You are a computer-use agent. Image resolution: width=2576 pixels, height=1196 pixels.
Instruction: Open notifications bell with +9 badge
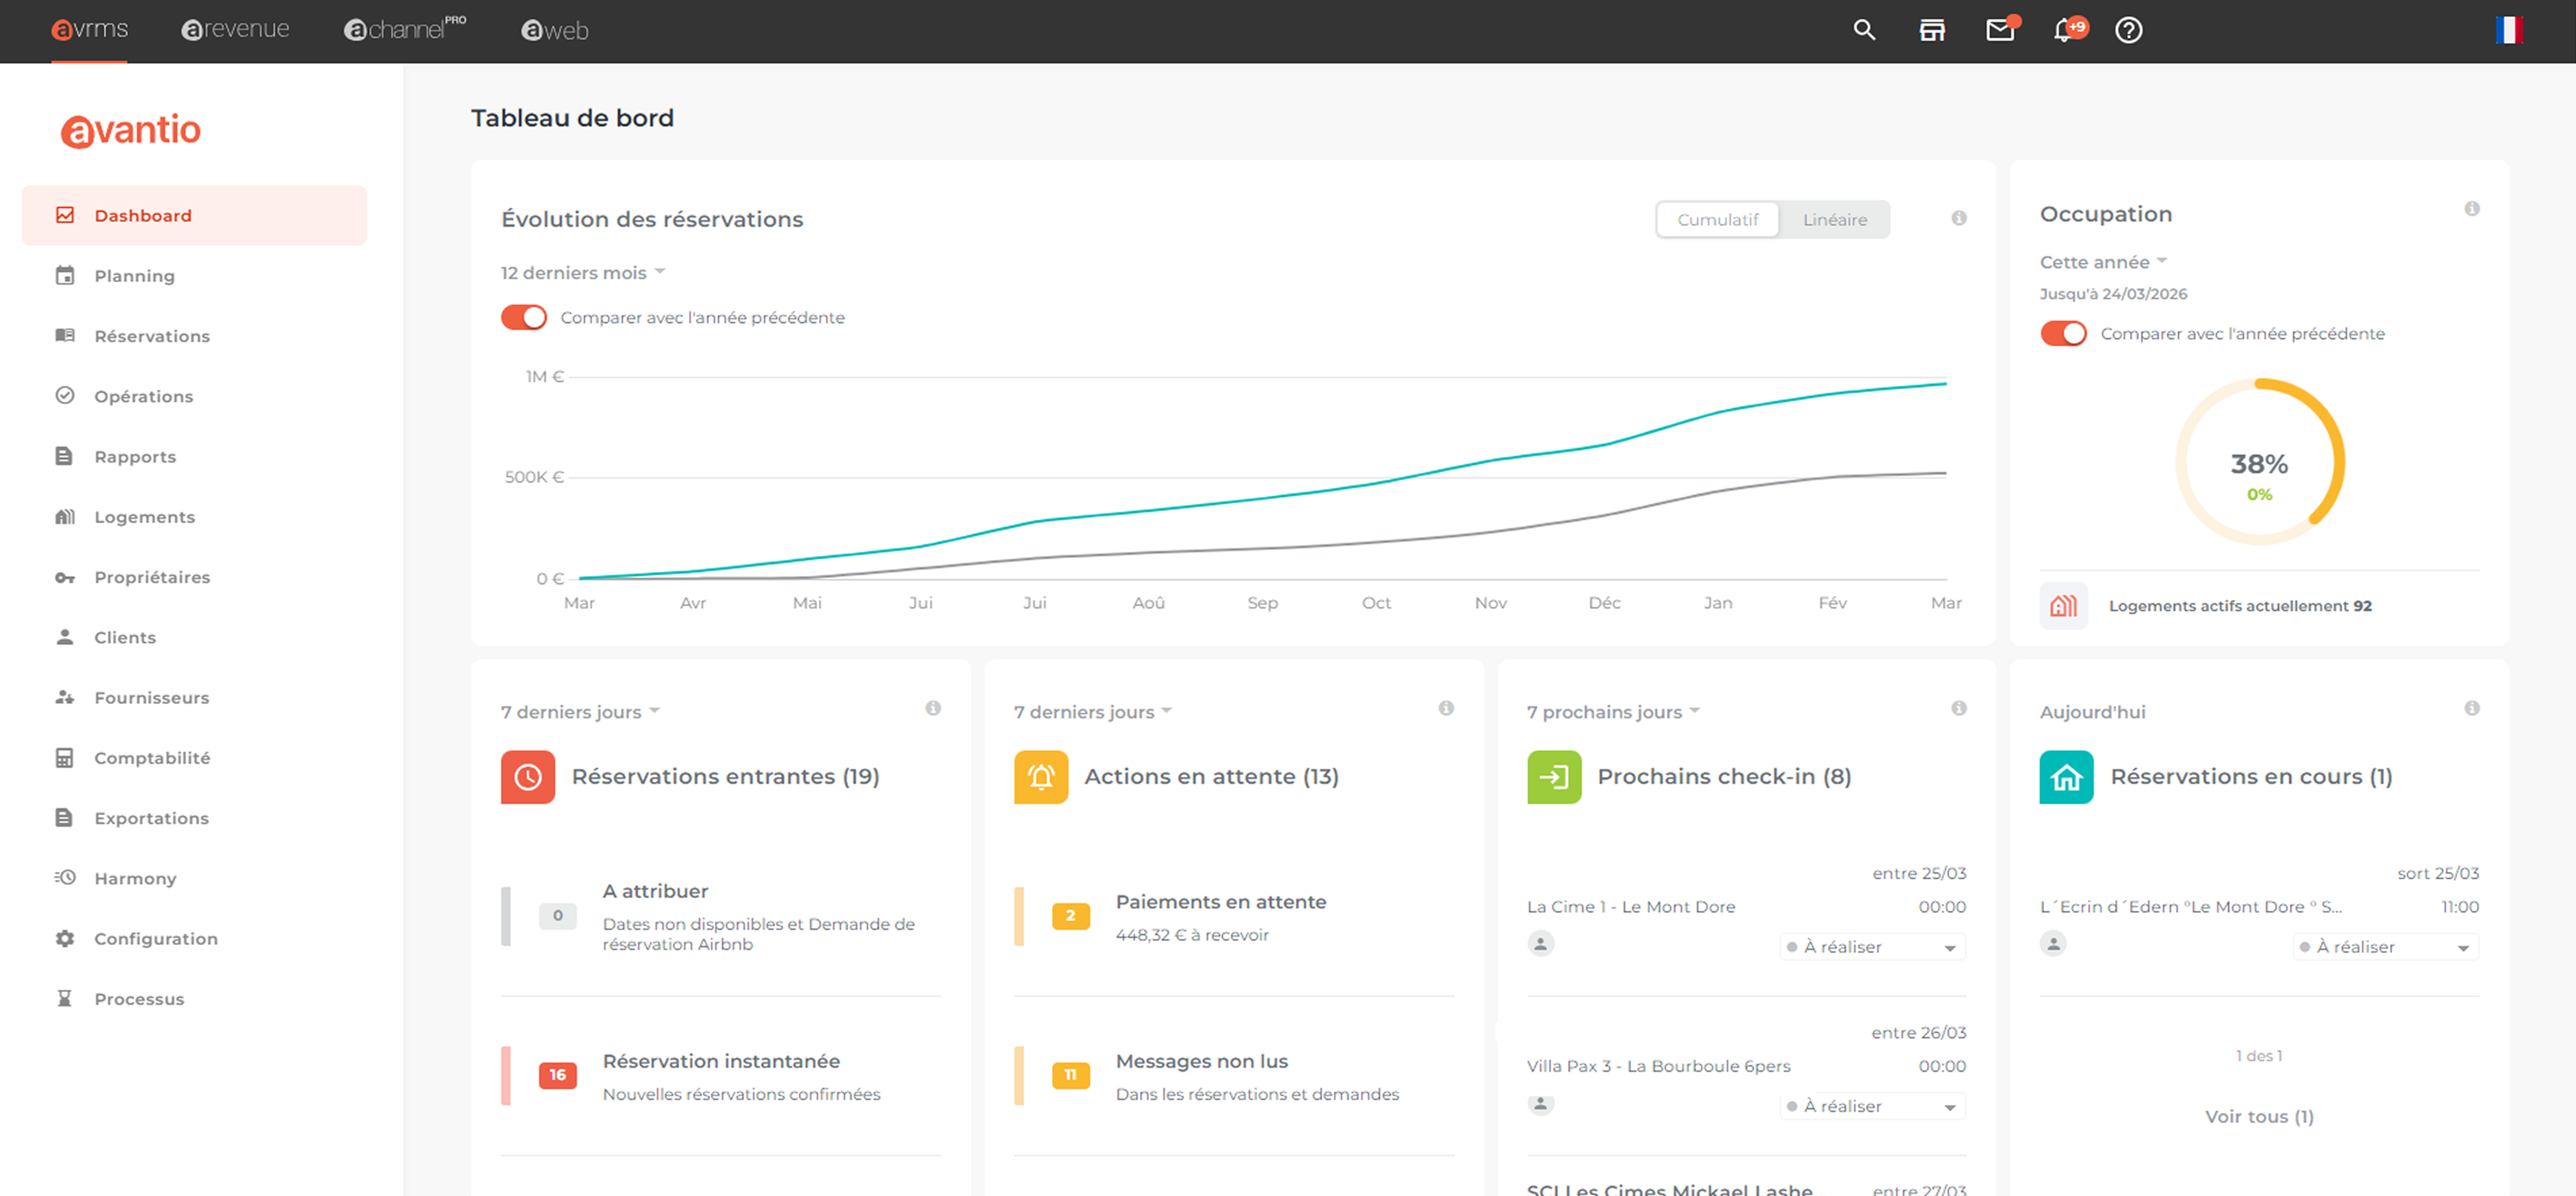pos(2064,30)
